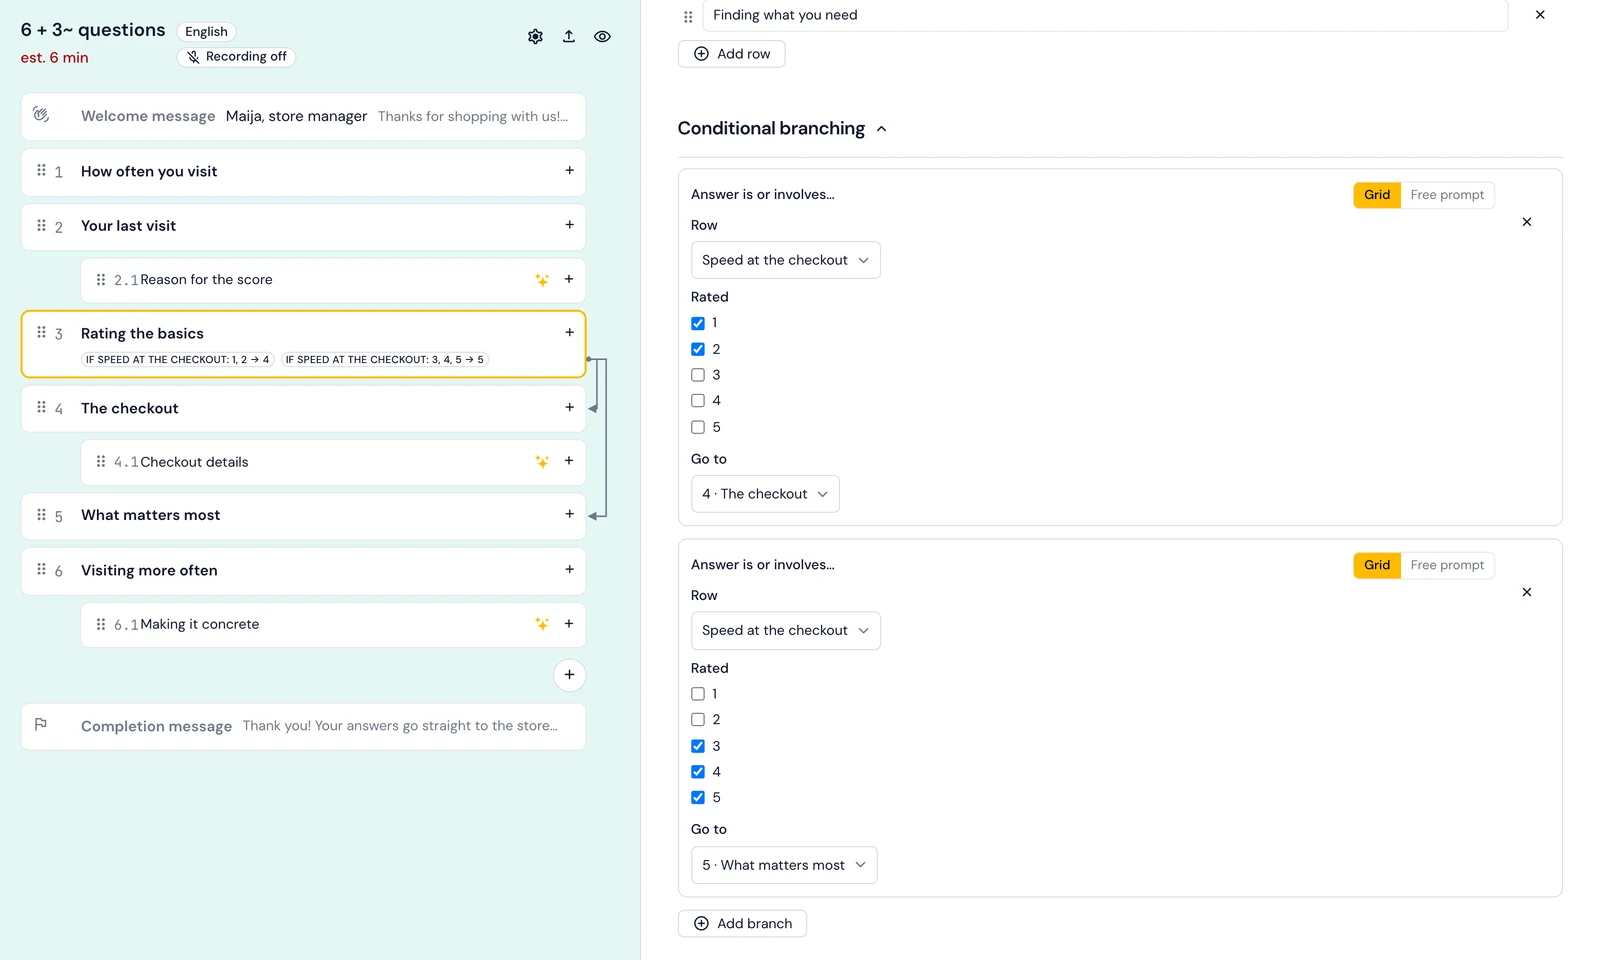Uncheck rating 2 in first branch
This screenshot has height=960, width=1600.
click(x=698, y=349)
